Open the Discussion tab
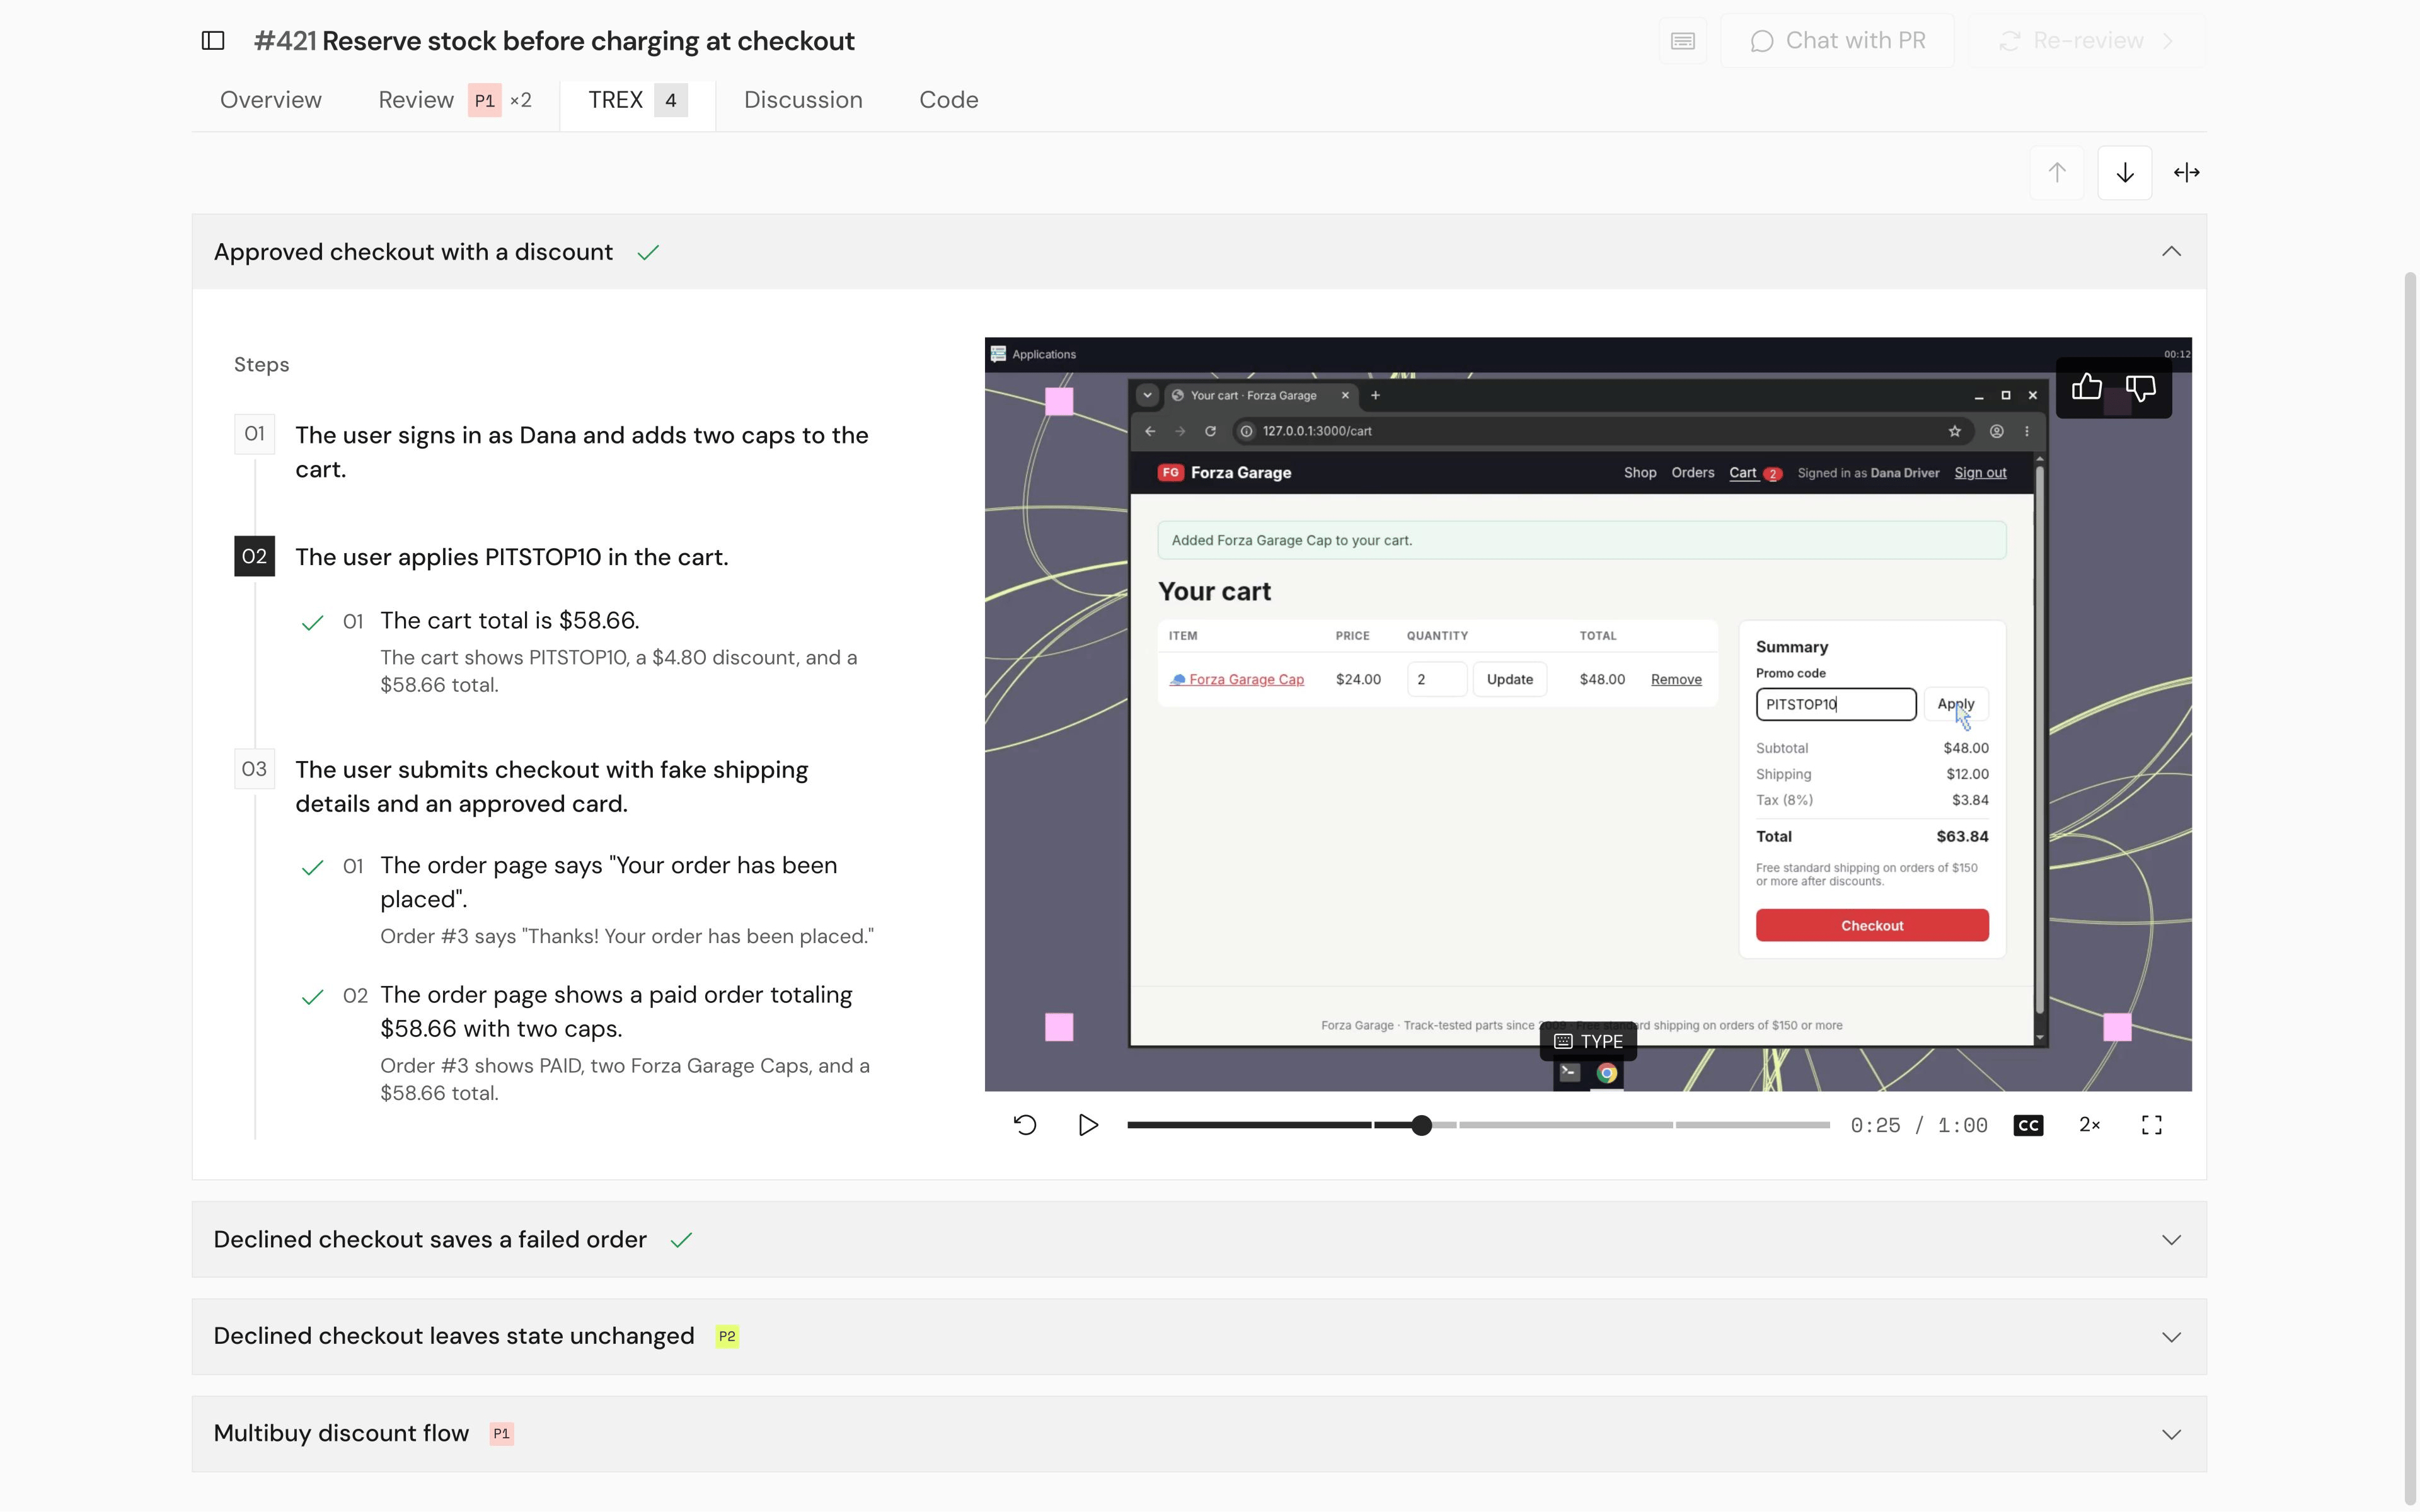The image size is (2420, 1512). [803, 100]
